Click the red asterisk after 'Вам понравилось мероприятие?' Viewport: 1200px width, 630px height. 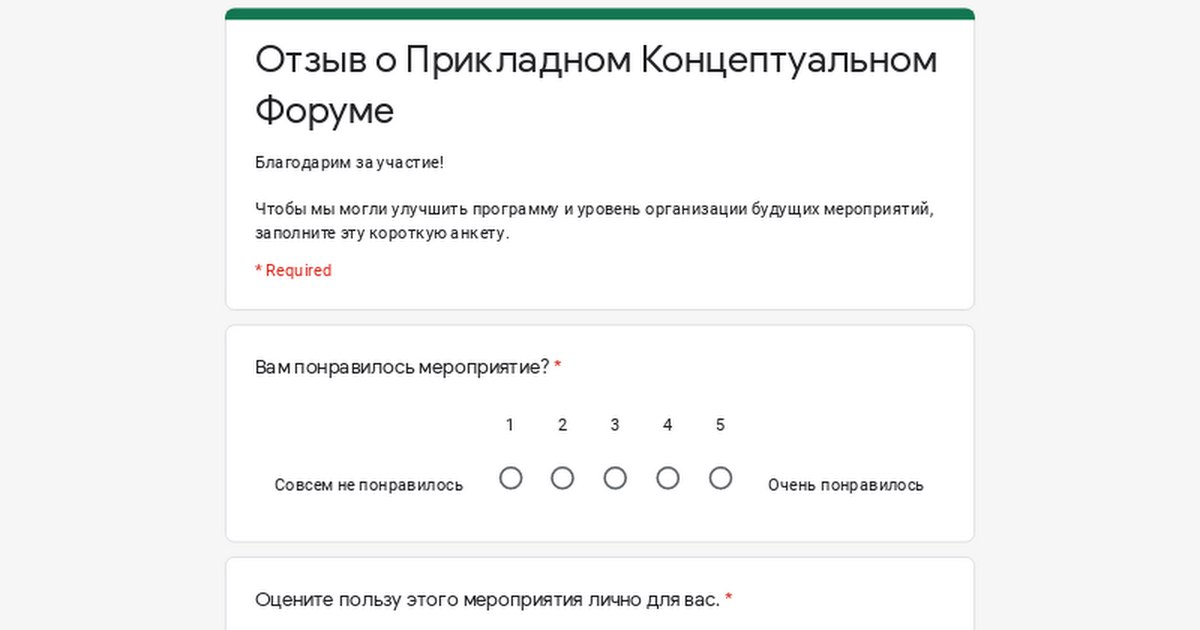tap(558, 367)
